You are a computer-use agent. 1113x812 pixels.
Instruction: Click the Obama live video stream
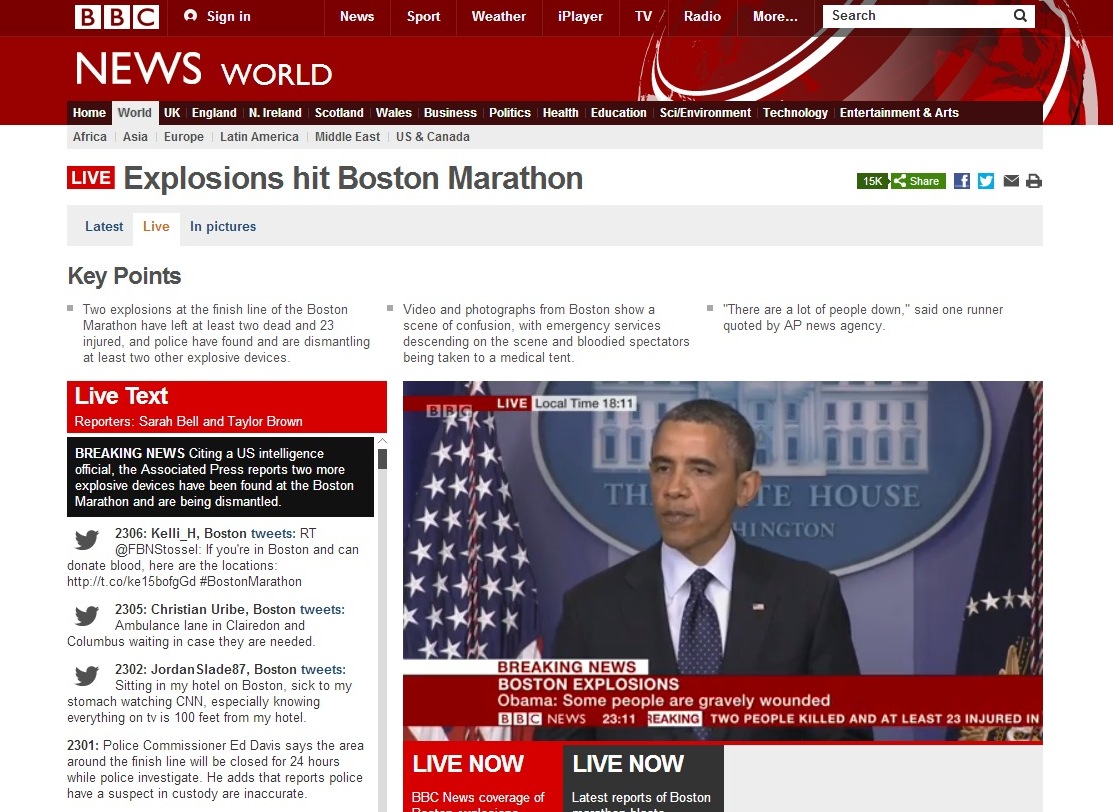tap(723, 562)
